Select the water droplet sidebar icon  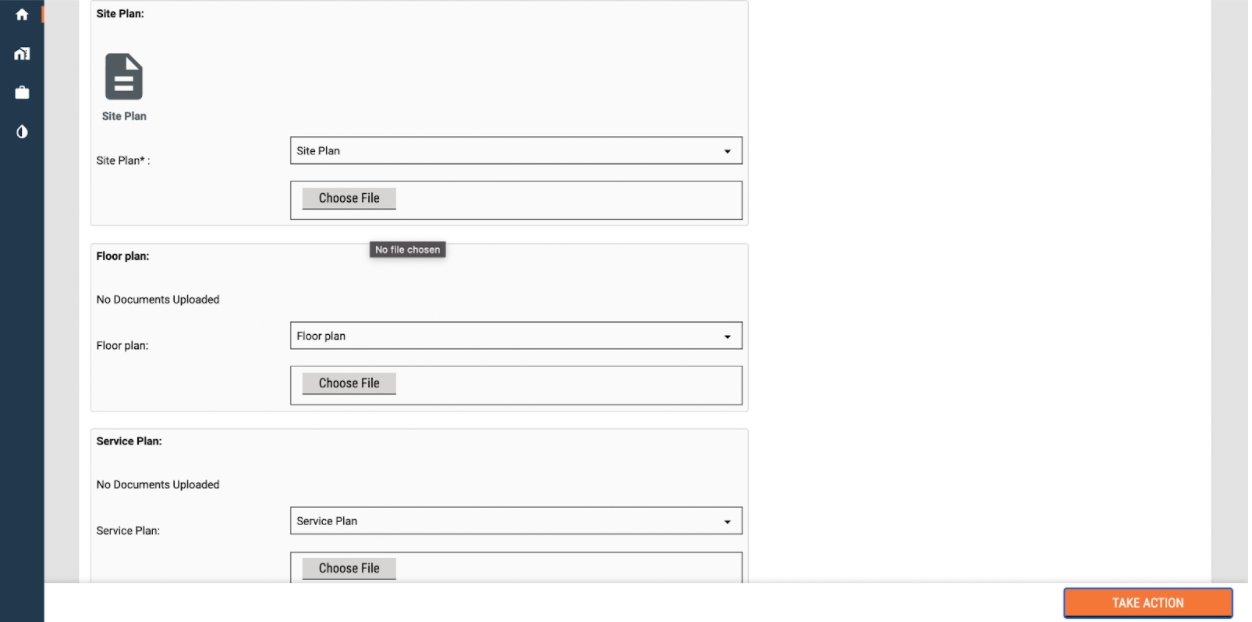click(x=21, y=132)
